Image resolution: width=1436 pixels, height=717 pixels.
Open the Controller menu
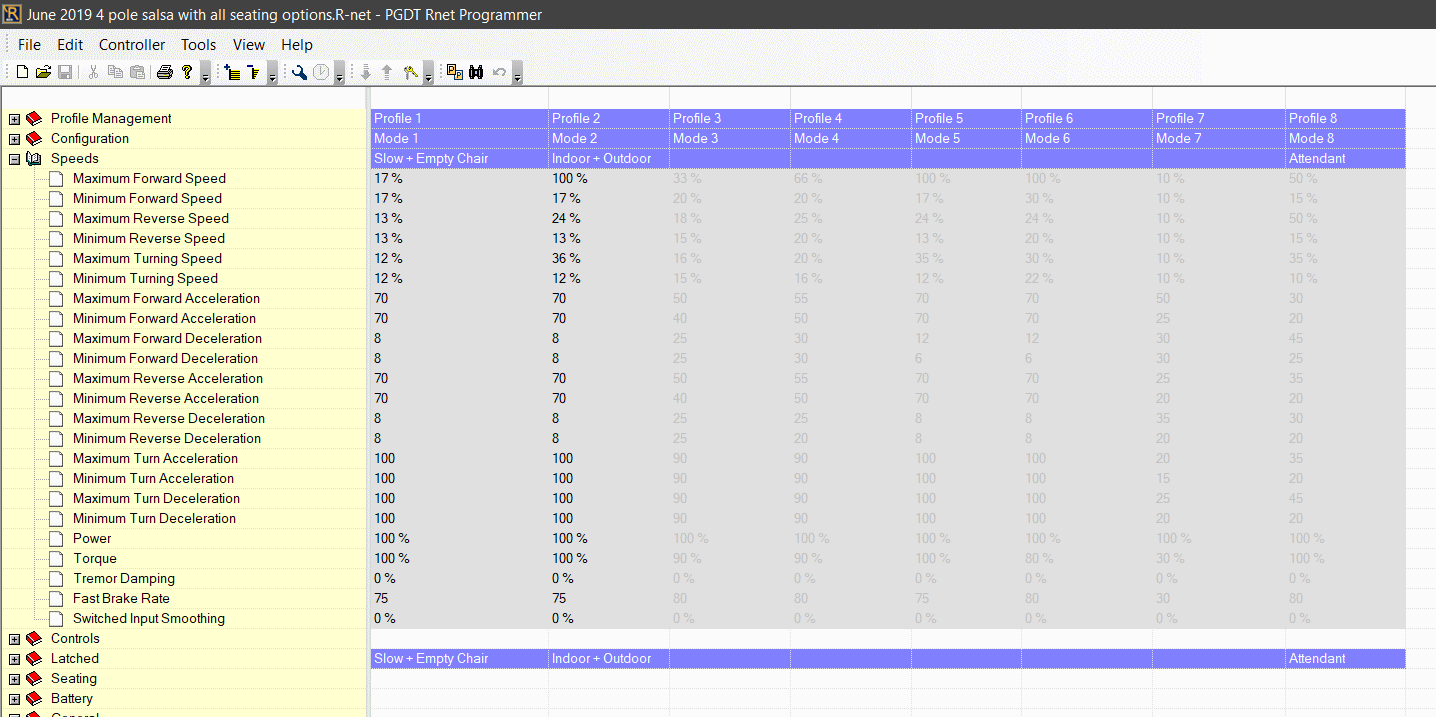pyautogui.click(x=132, y=45)
